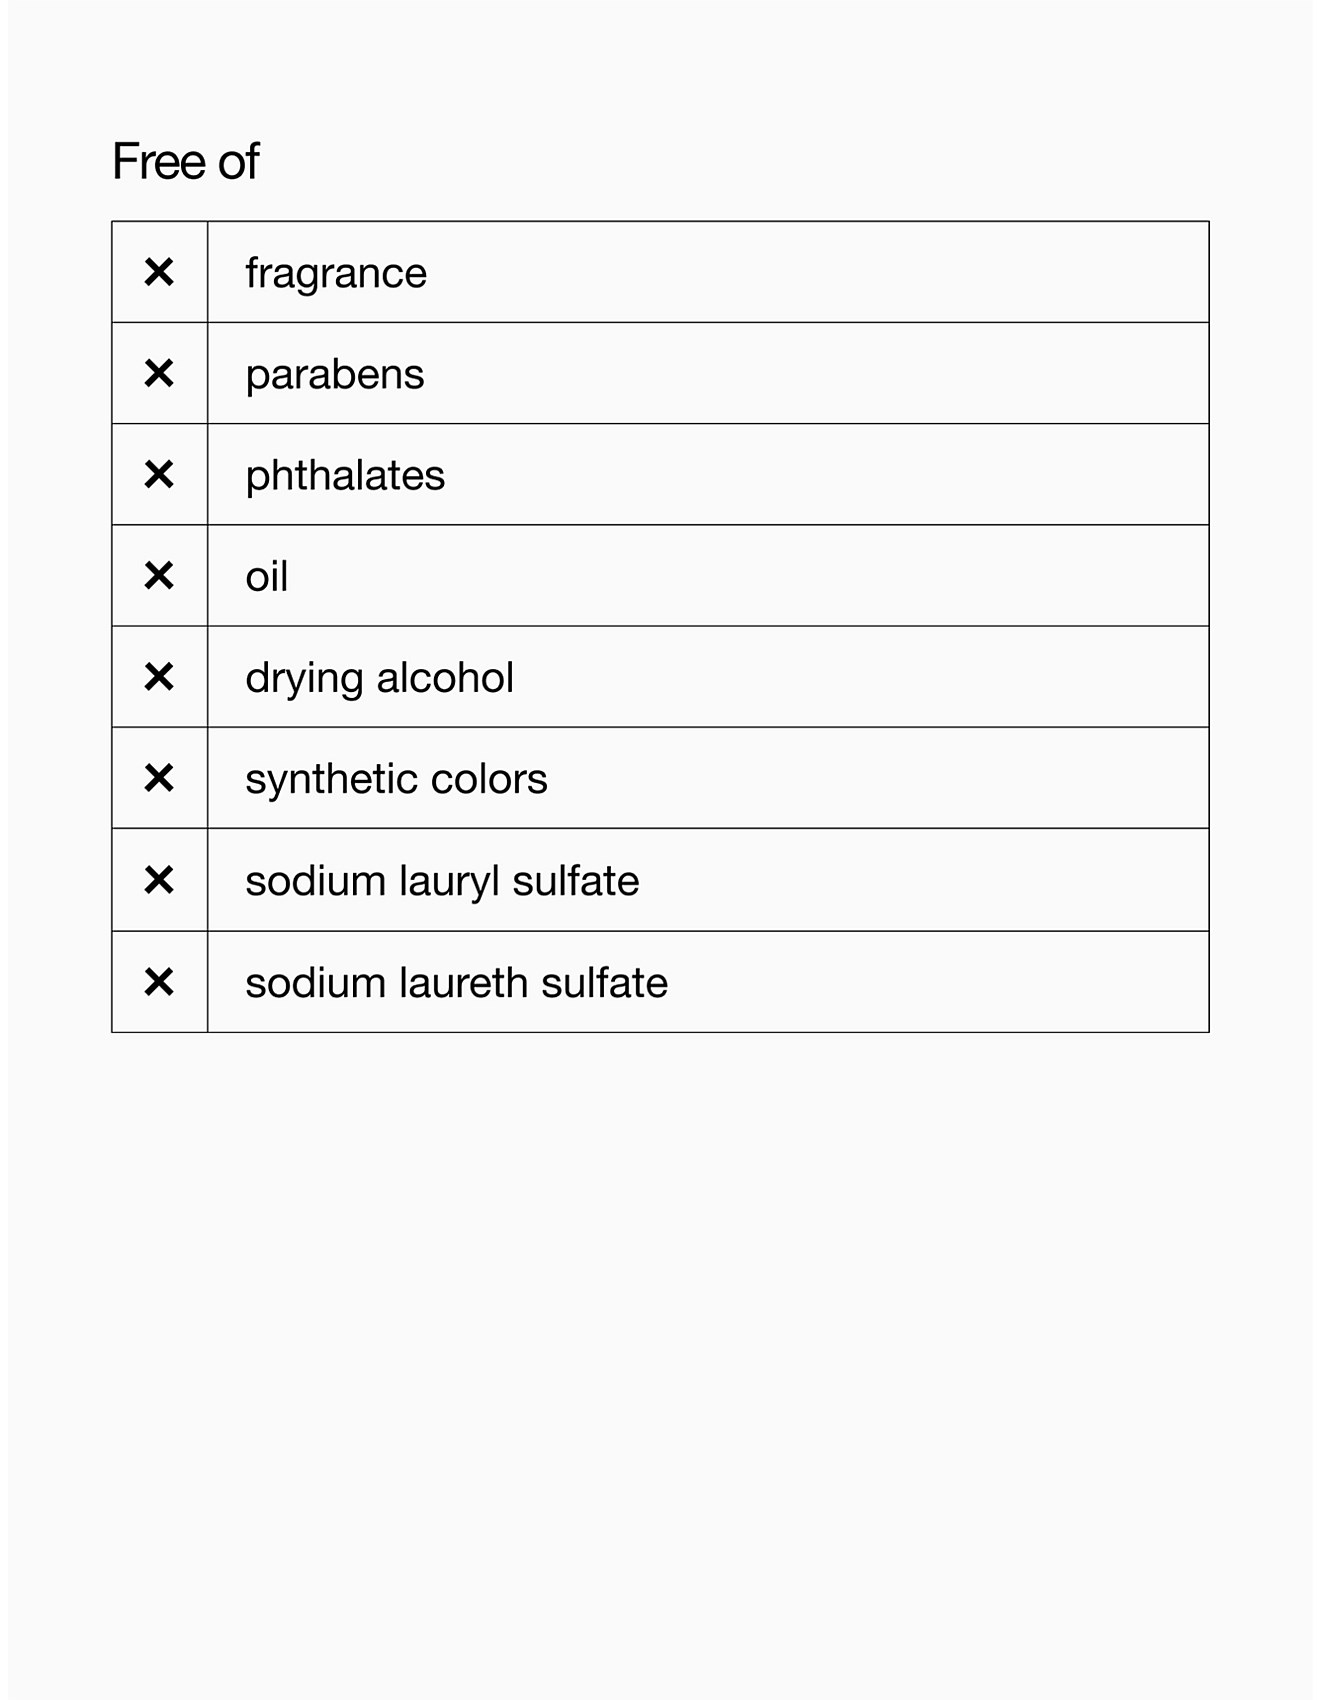Image resolution: width=1320 pixels, height=1700 pixels.
Task: Click the "phthalates" label
Action: point(345,476)
